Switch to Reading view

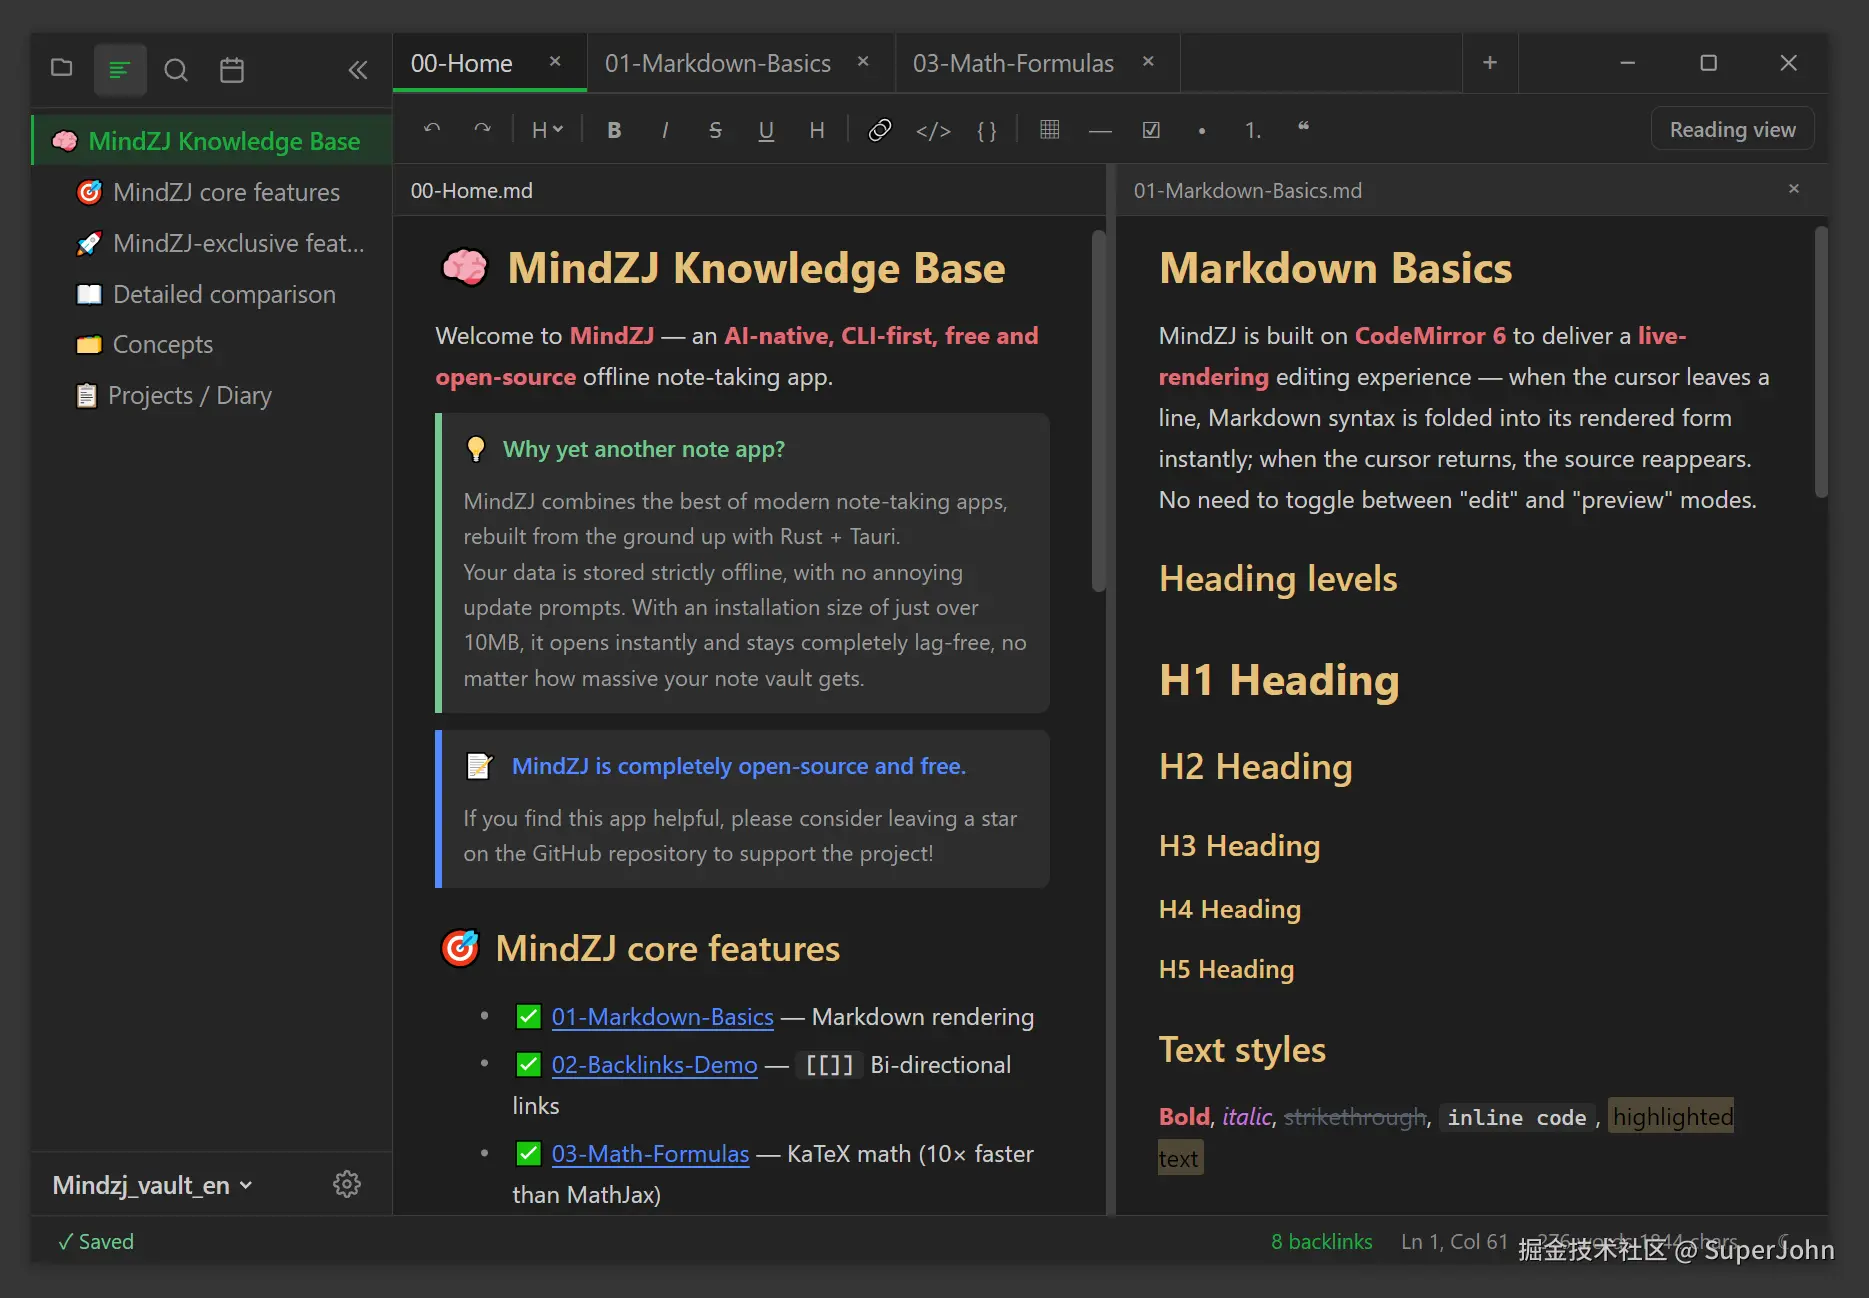point(1732,129)
